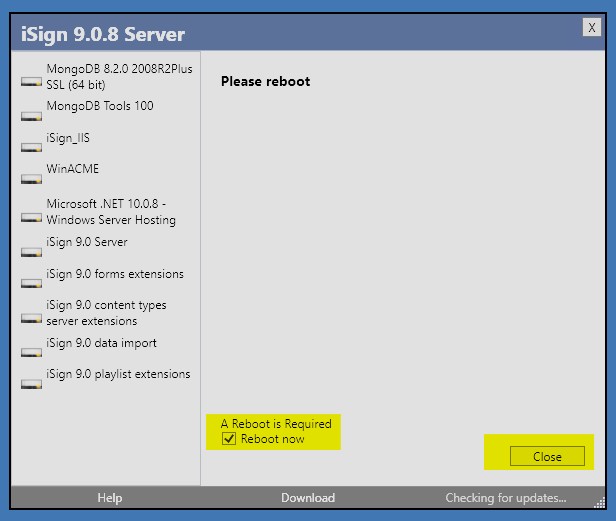This screenshot has height=521, width=616.
Task: Select iSign 9.0 content types server extensions
Action: click(106, 313)
